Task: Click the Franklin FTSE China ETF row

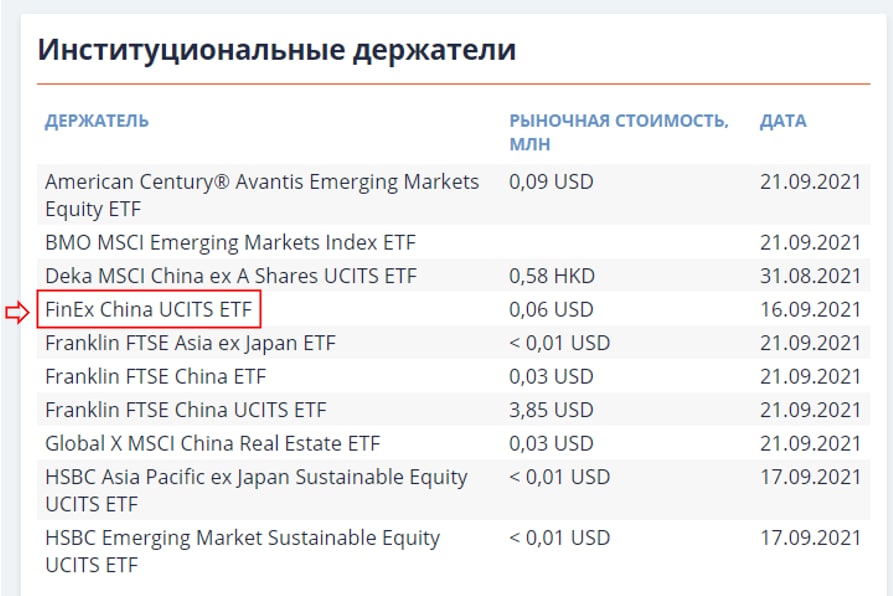Action: [155, 377]
